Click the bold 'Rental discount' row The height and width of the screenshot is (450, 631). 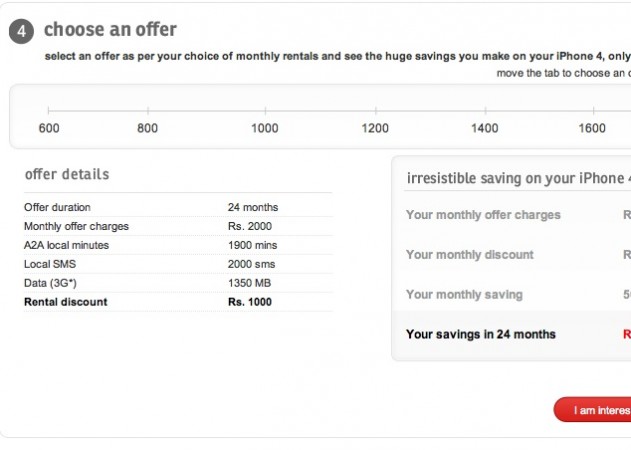65,302
